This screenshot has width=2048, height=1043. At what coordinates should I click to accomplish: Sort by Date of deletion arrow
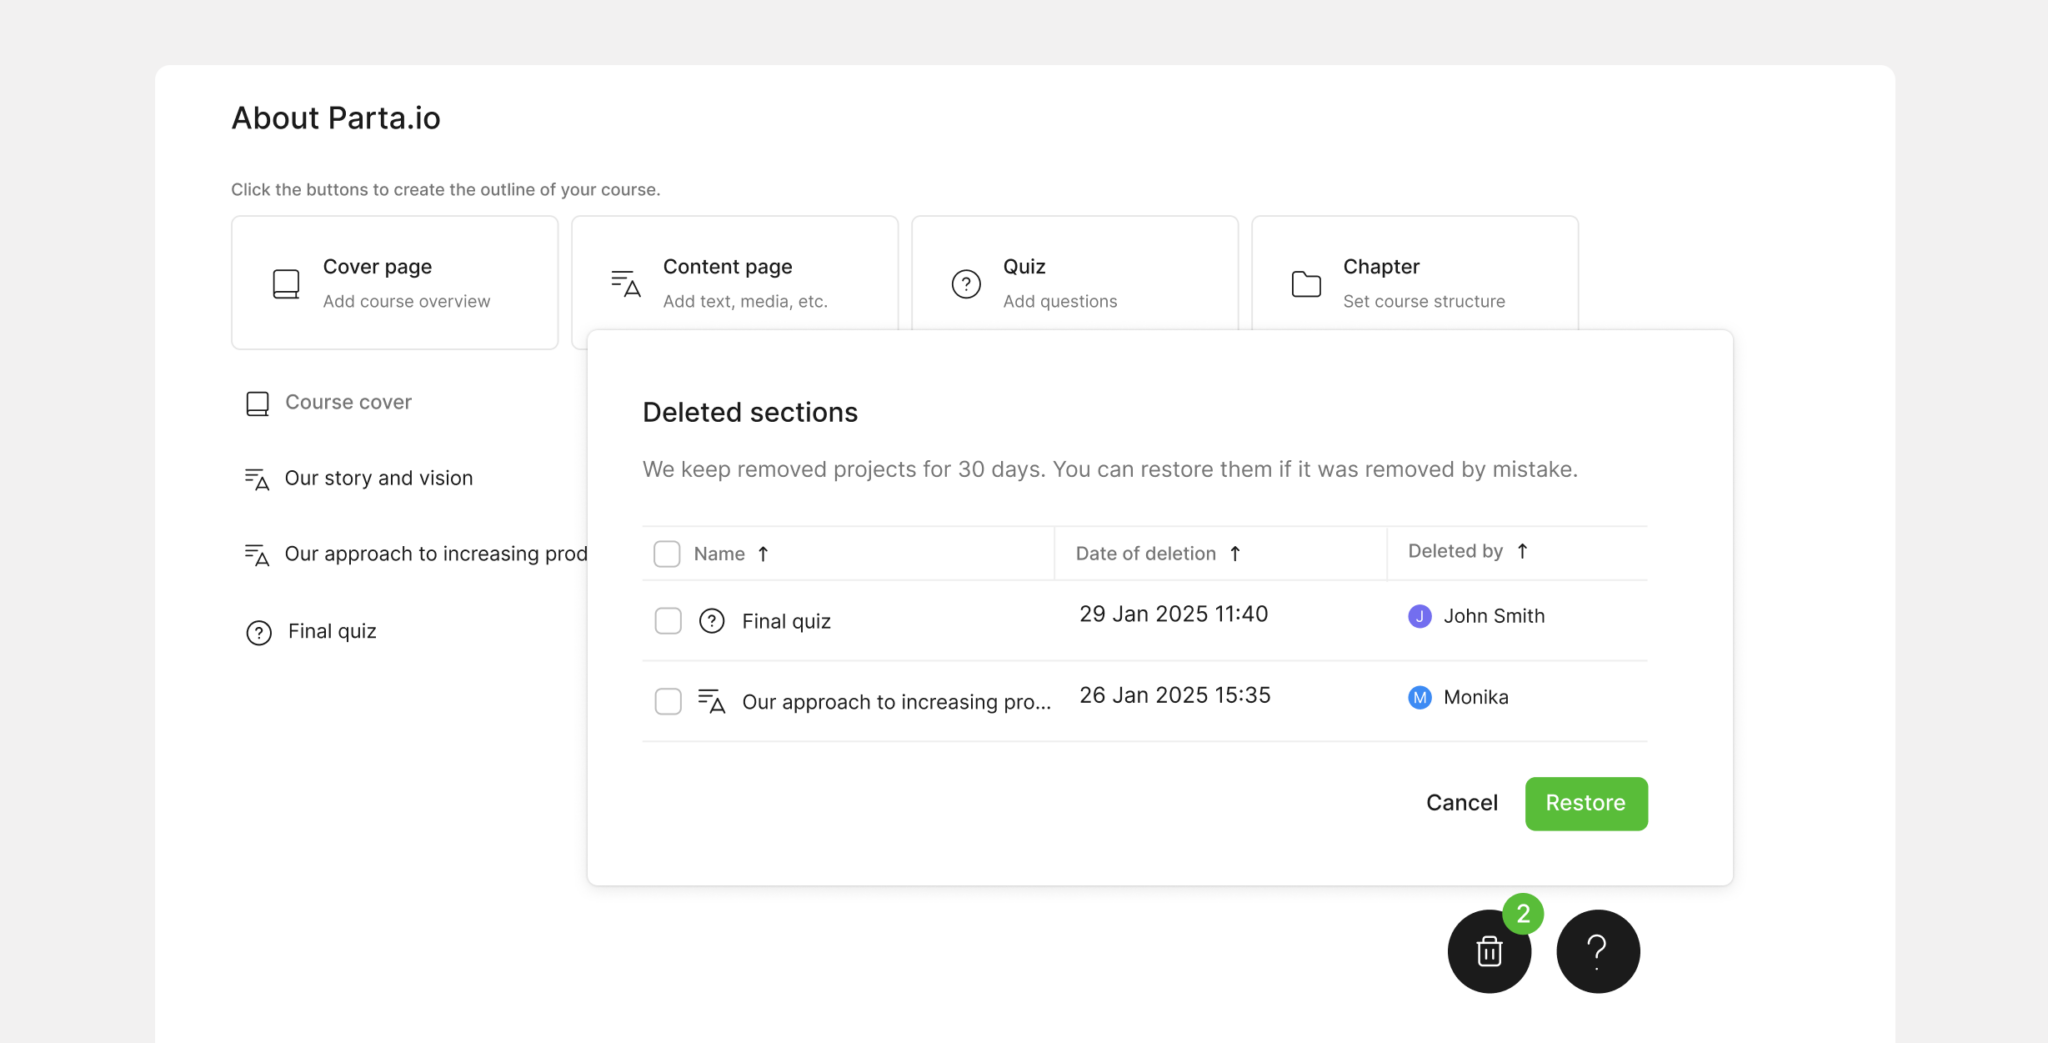[x=1235, y=554]
